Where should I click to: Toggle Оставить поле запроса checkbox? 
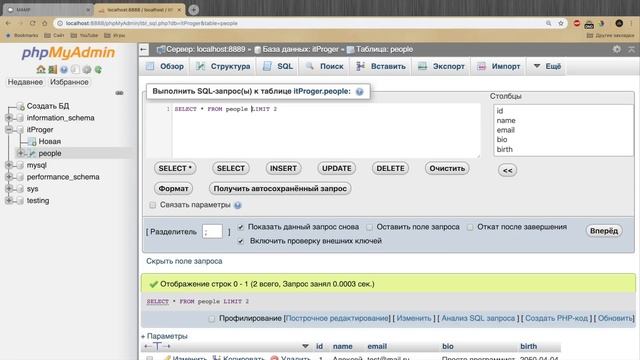(x=369, y=227)
